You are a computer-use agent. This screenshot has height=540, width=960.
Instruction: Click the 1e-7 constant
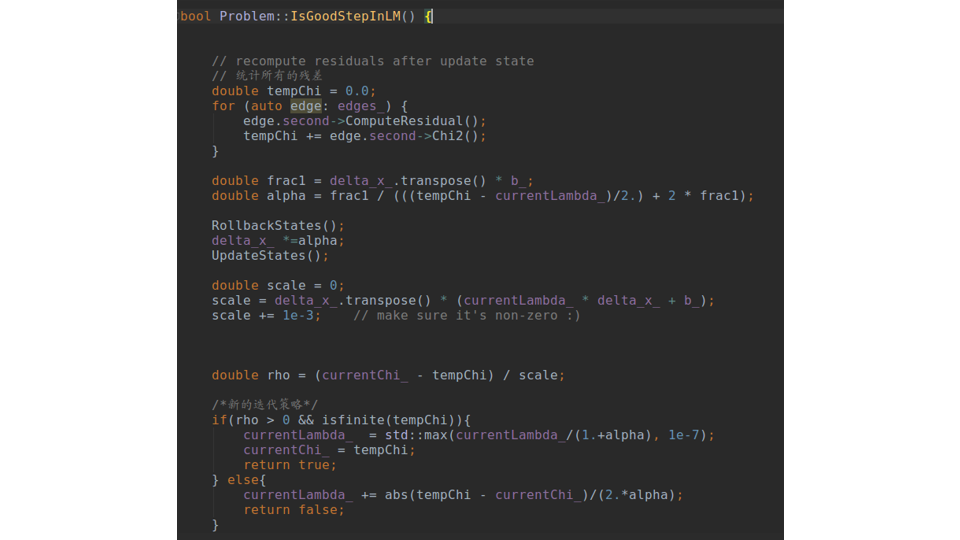pos(684,435)
